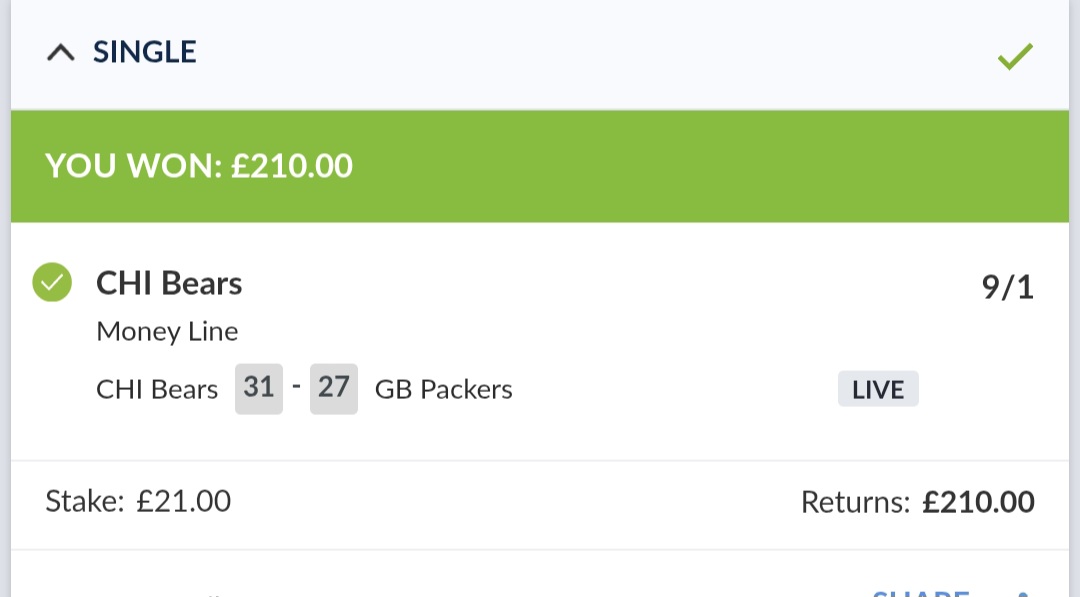Click the bold £210.00 returns amount

[978, 502]
